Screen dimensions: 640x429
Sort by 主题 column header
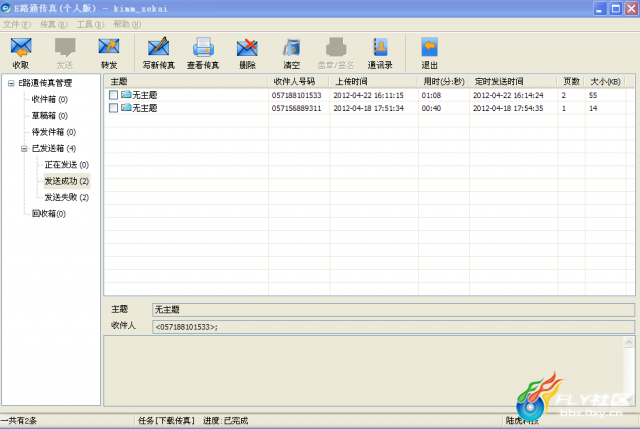tap(186, 82)
